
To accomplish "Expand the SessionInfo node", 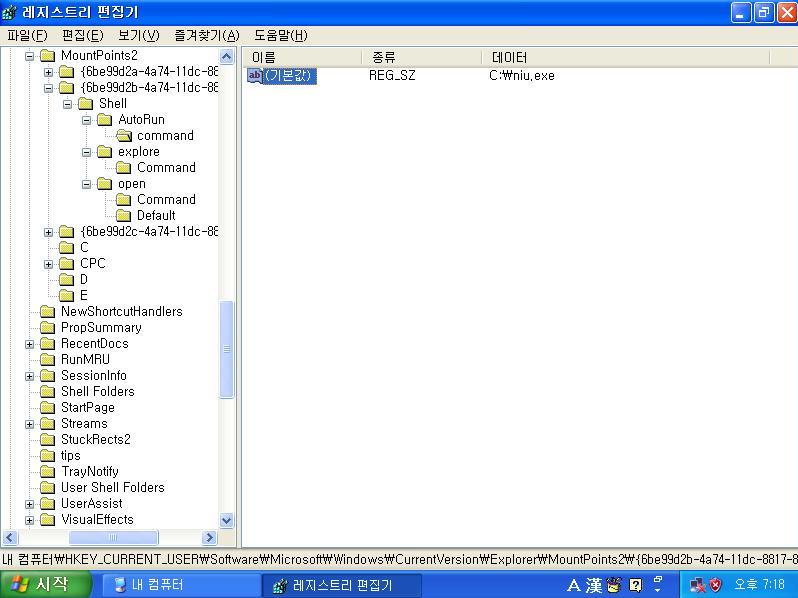I will [x=30, y=376].
